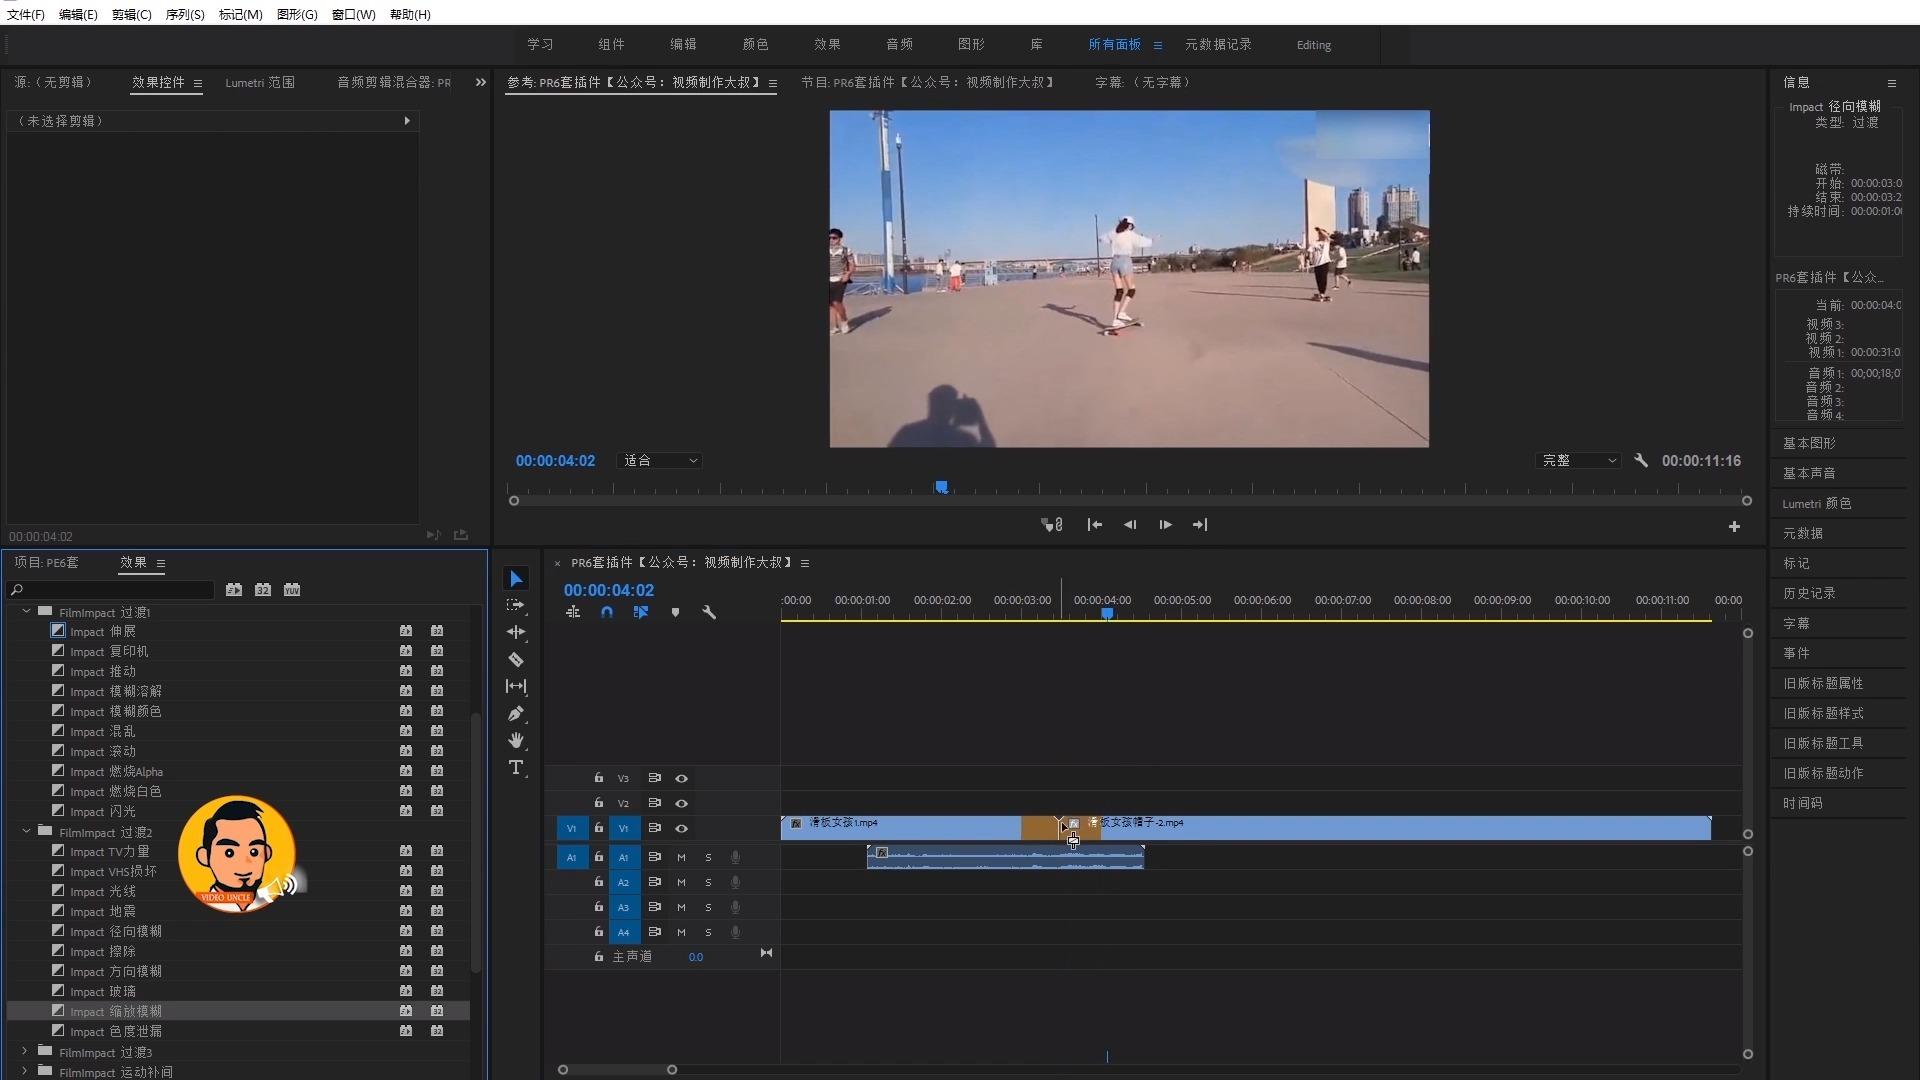The width and height of the screenshot is (1920, 1080).
Task: Select the Type tool
Action: click(x=516, y=767)
